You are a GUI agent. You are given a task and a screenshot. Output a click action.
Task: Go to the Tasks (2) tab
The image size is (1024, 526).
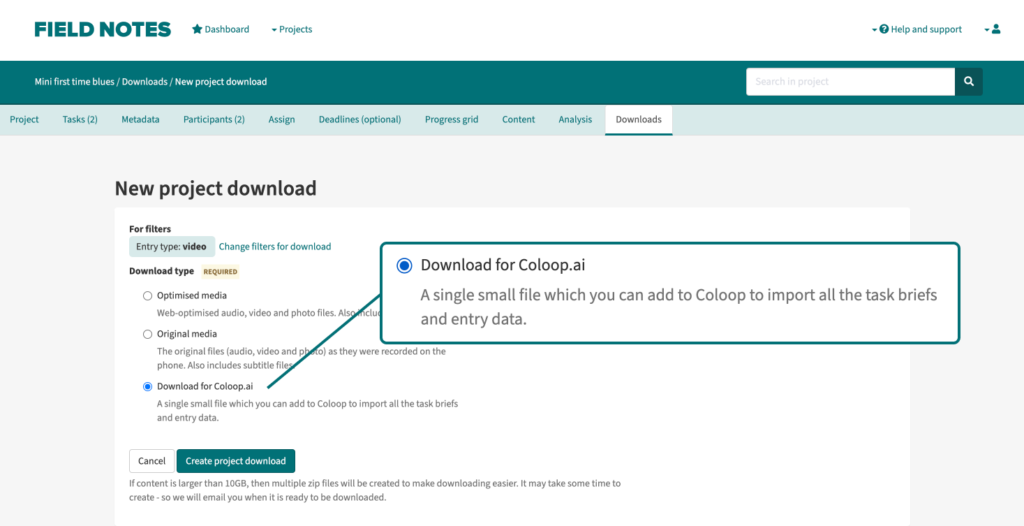tap(80, 120)
